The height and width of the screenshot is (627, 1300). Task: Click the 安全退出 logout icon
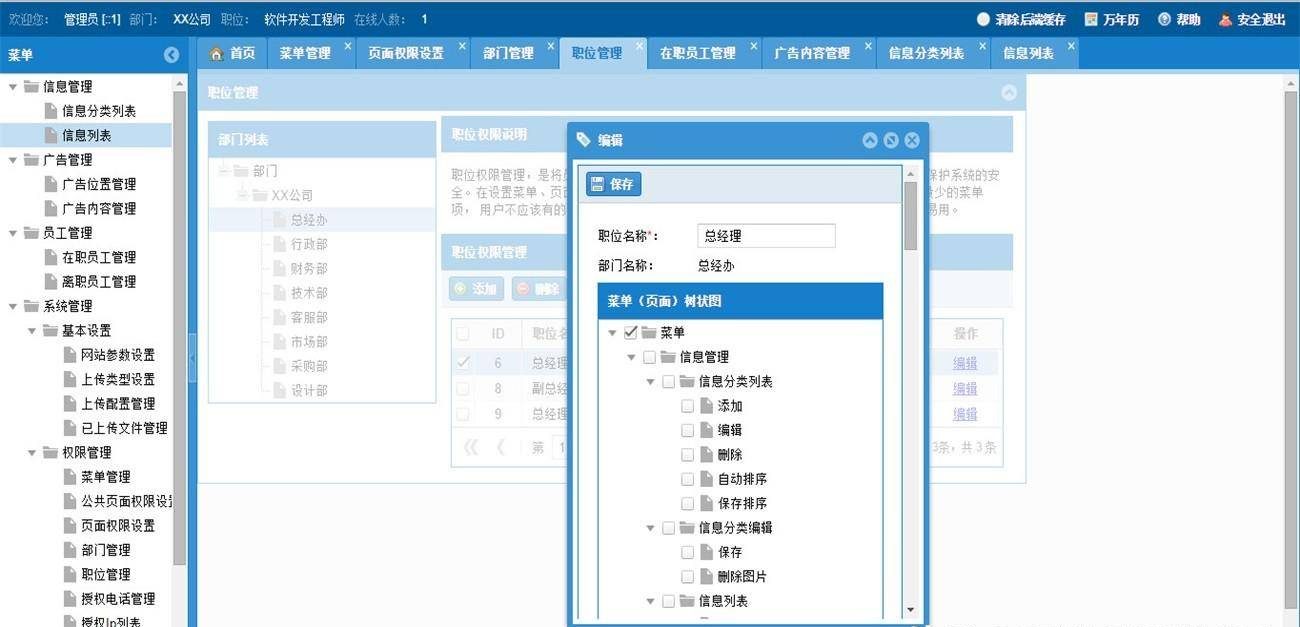pyautogui.click(x=1225, y=19)
